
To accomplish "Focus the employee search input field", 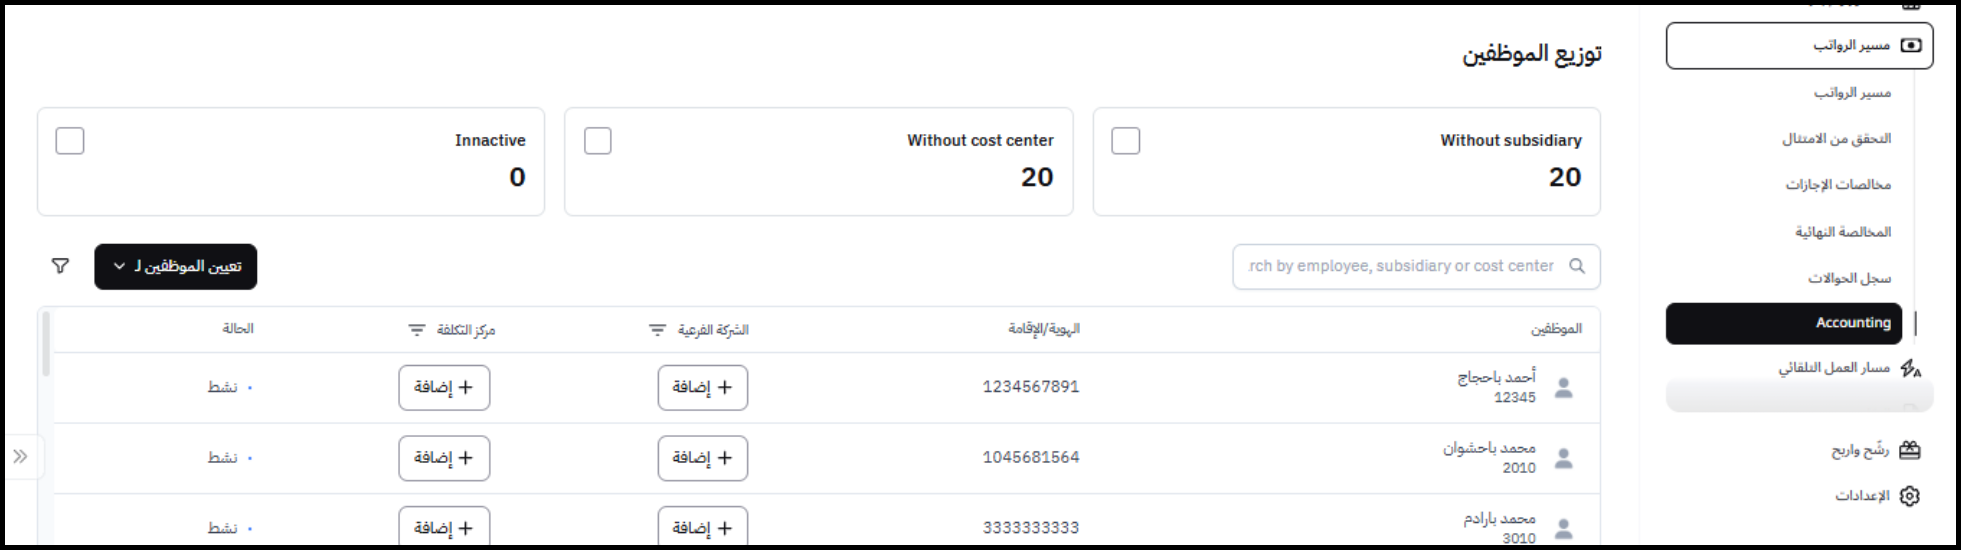I will (1400, 266).
